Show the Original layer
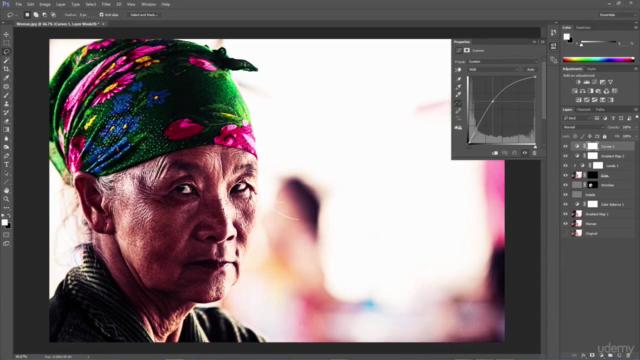The height and width of the screenshot is (360, 640). (x=566, y=233)
